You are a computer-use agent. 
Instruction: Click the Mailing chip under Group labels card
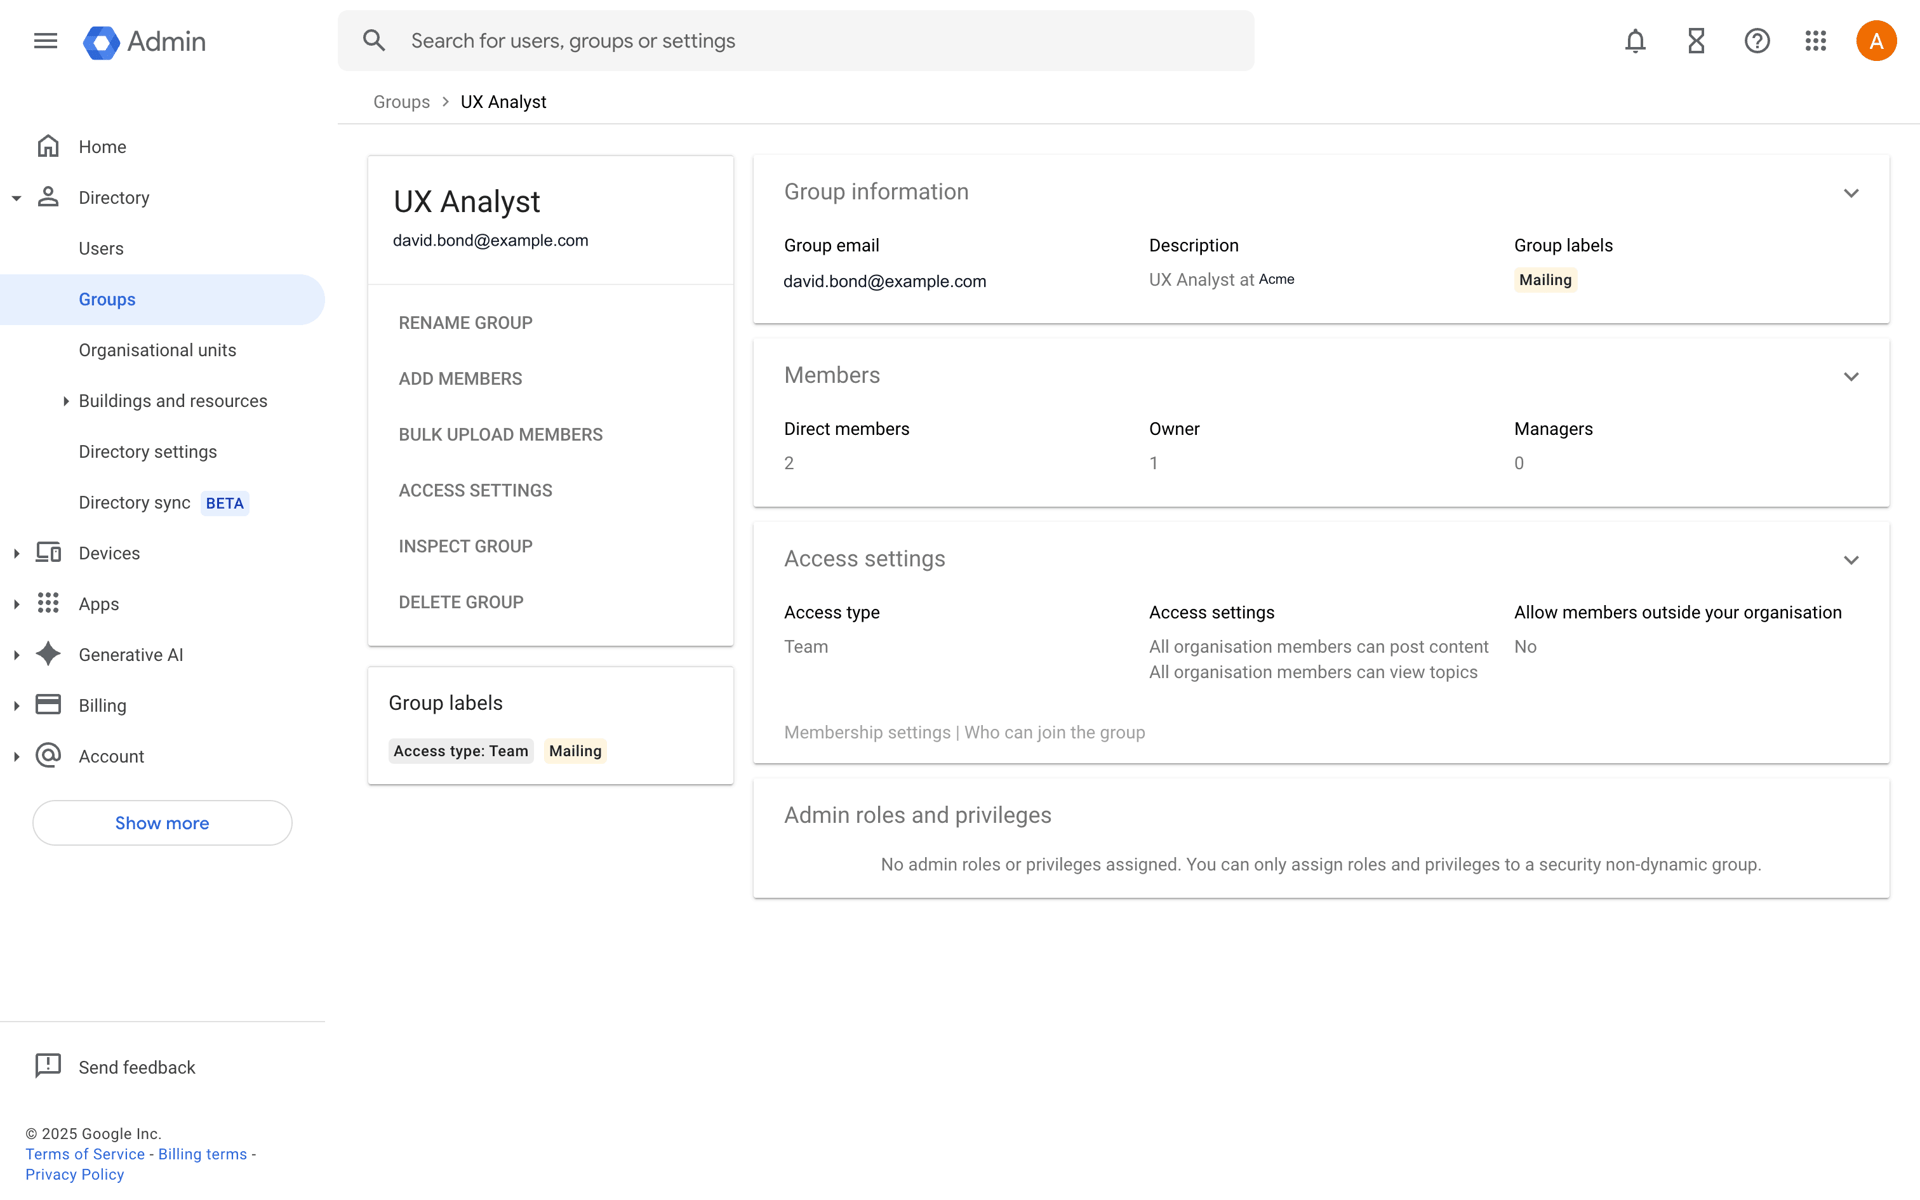coord(575,751)
